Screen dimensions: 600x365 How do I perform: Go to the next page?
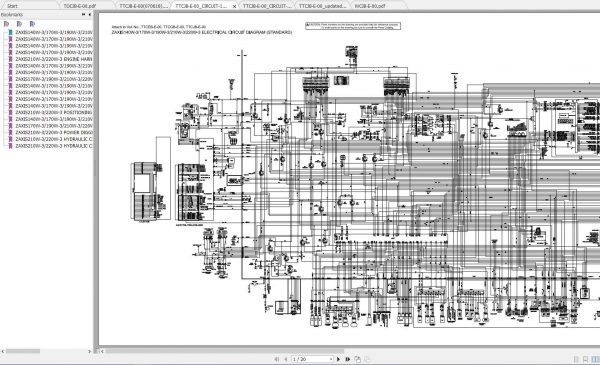pos(338,359)
